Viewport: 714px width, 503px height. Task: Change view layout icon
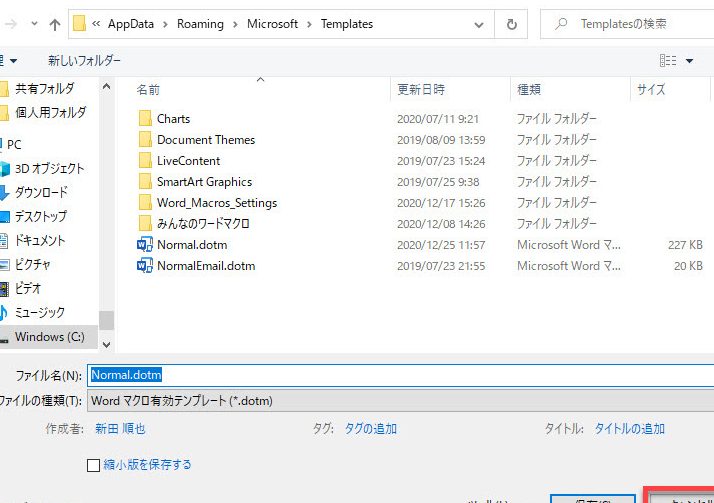click(668, 60)
